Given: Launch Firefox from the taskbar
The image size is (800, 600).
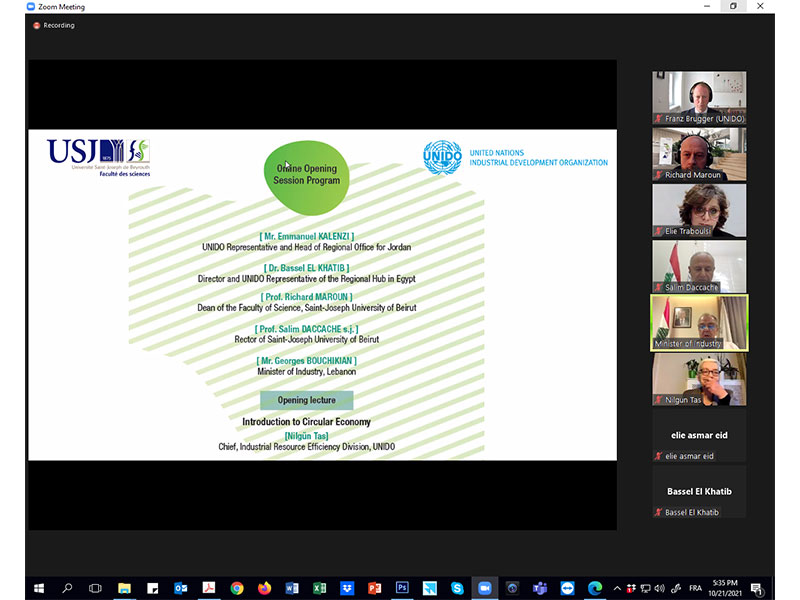Looking at the screenshot, I should point(264,588).
